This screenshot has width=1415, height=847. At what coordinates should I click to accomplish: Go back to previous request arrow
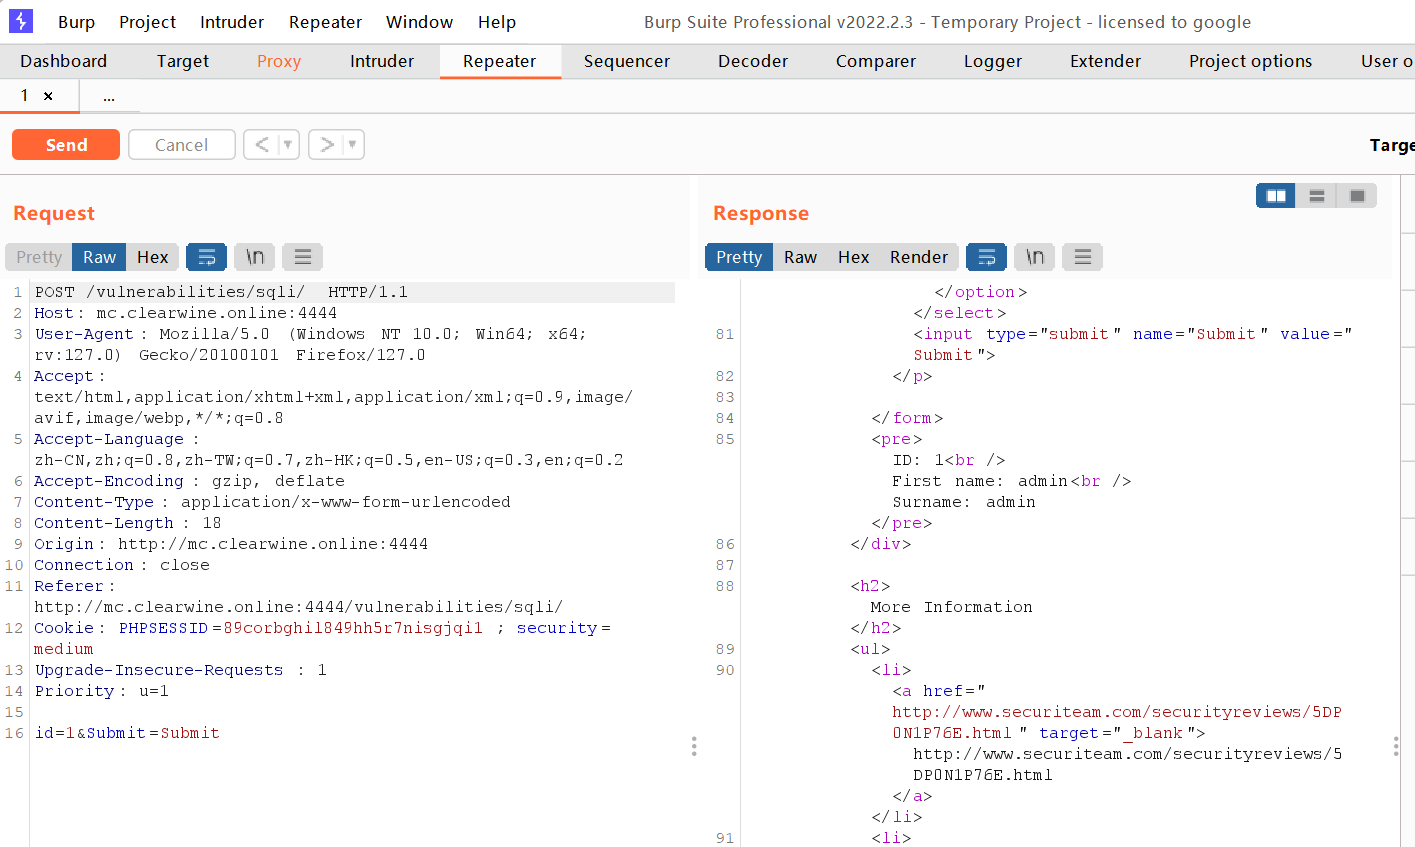[x=262, y=145]
